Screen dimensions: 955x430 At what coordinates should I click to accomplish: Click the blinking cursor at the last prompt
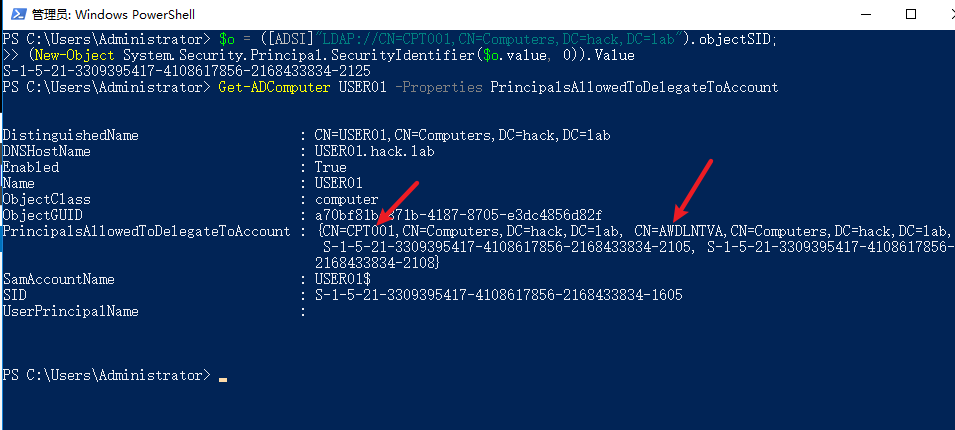223,376
